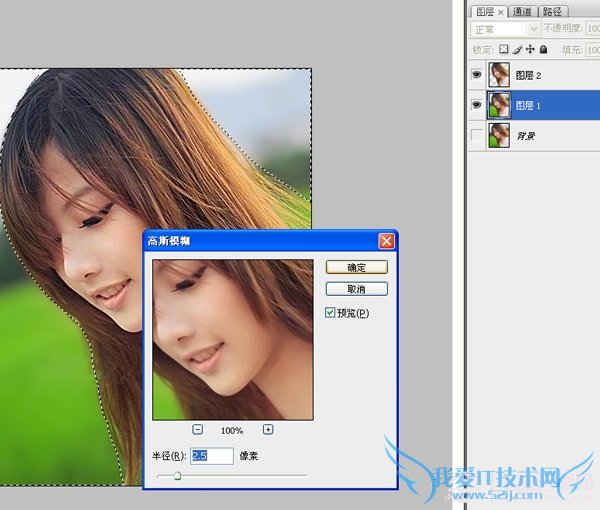Select the 背景 layer name
Screen dimensions: 600x510
[x=526, y=136]
